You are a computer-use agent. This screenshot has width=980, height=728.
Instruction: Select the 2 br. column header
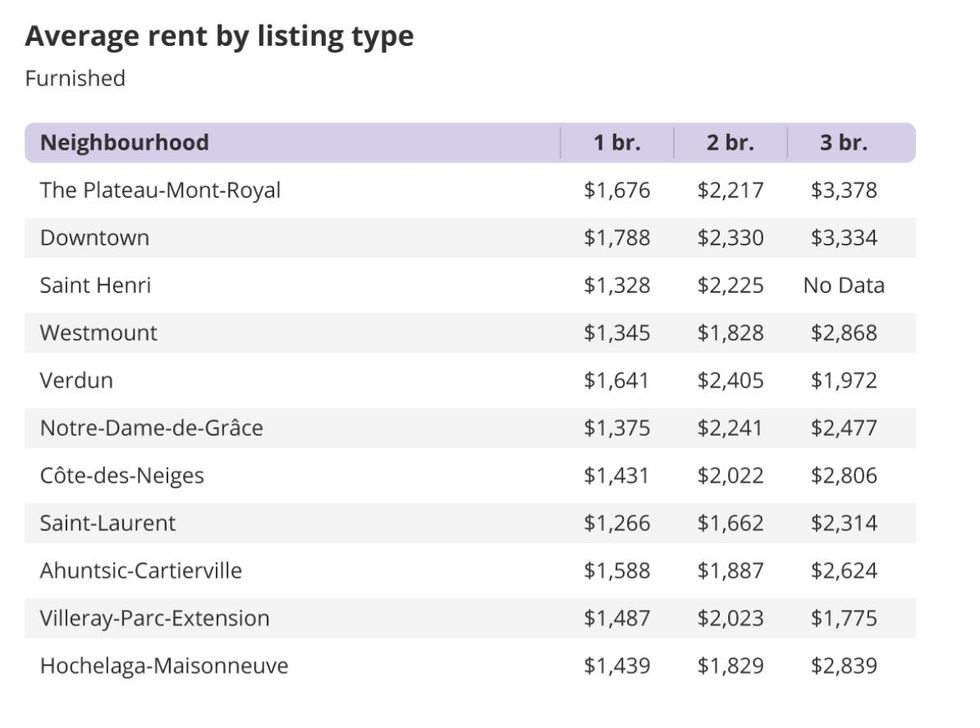[730, 142]
